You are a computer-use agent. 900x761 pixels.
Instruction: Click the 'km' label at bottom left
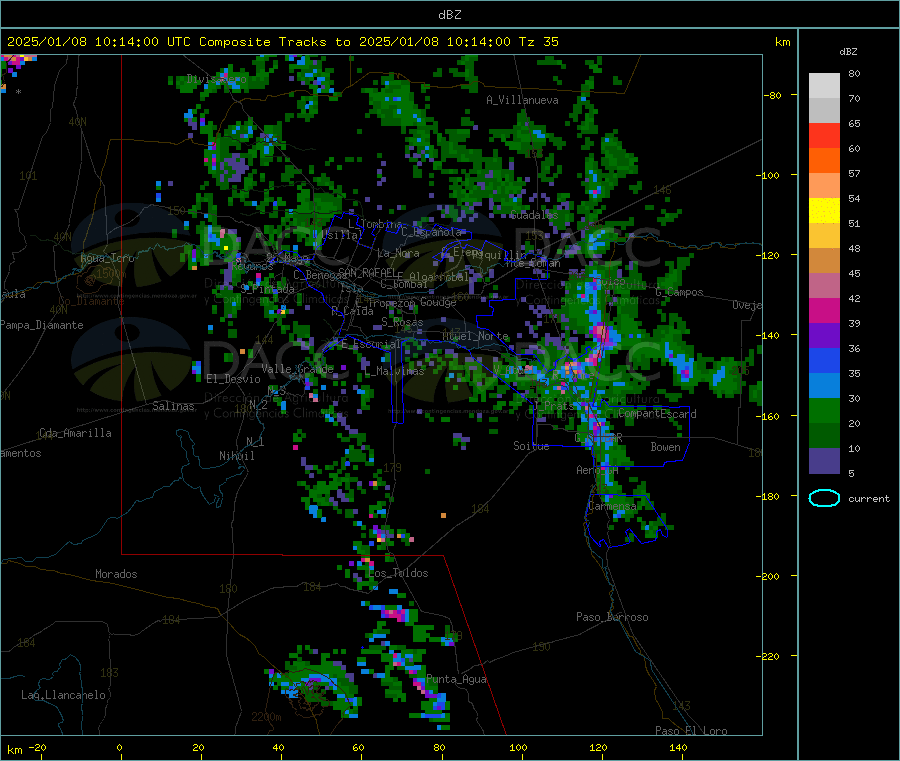(x=15, y=750)
